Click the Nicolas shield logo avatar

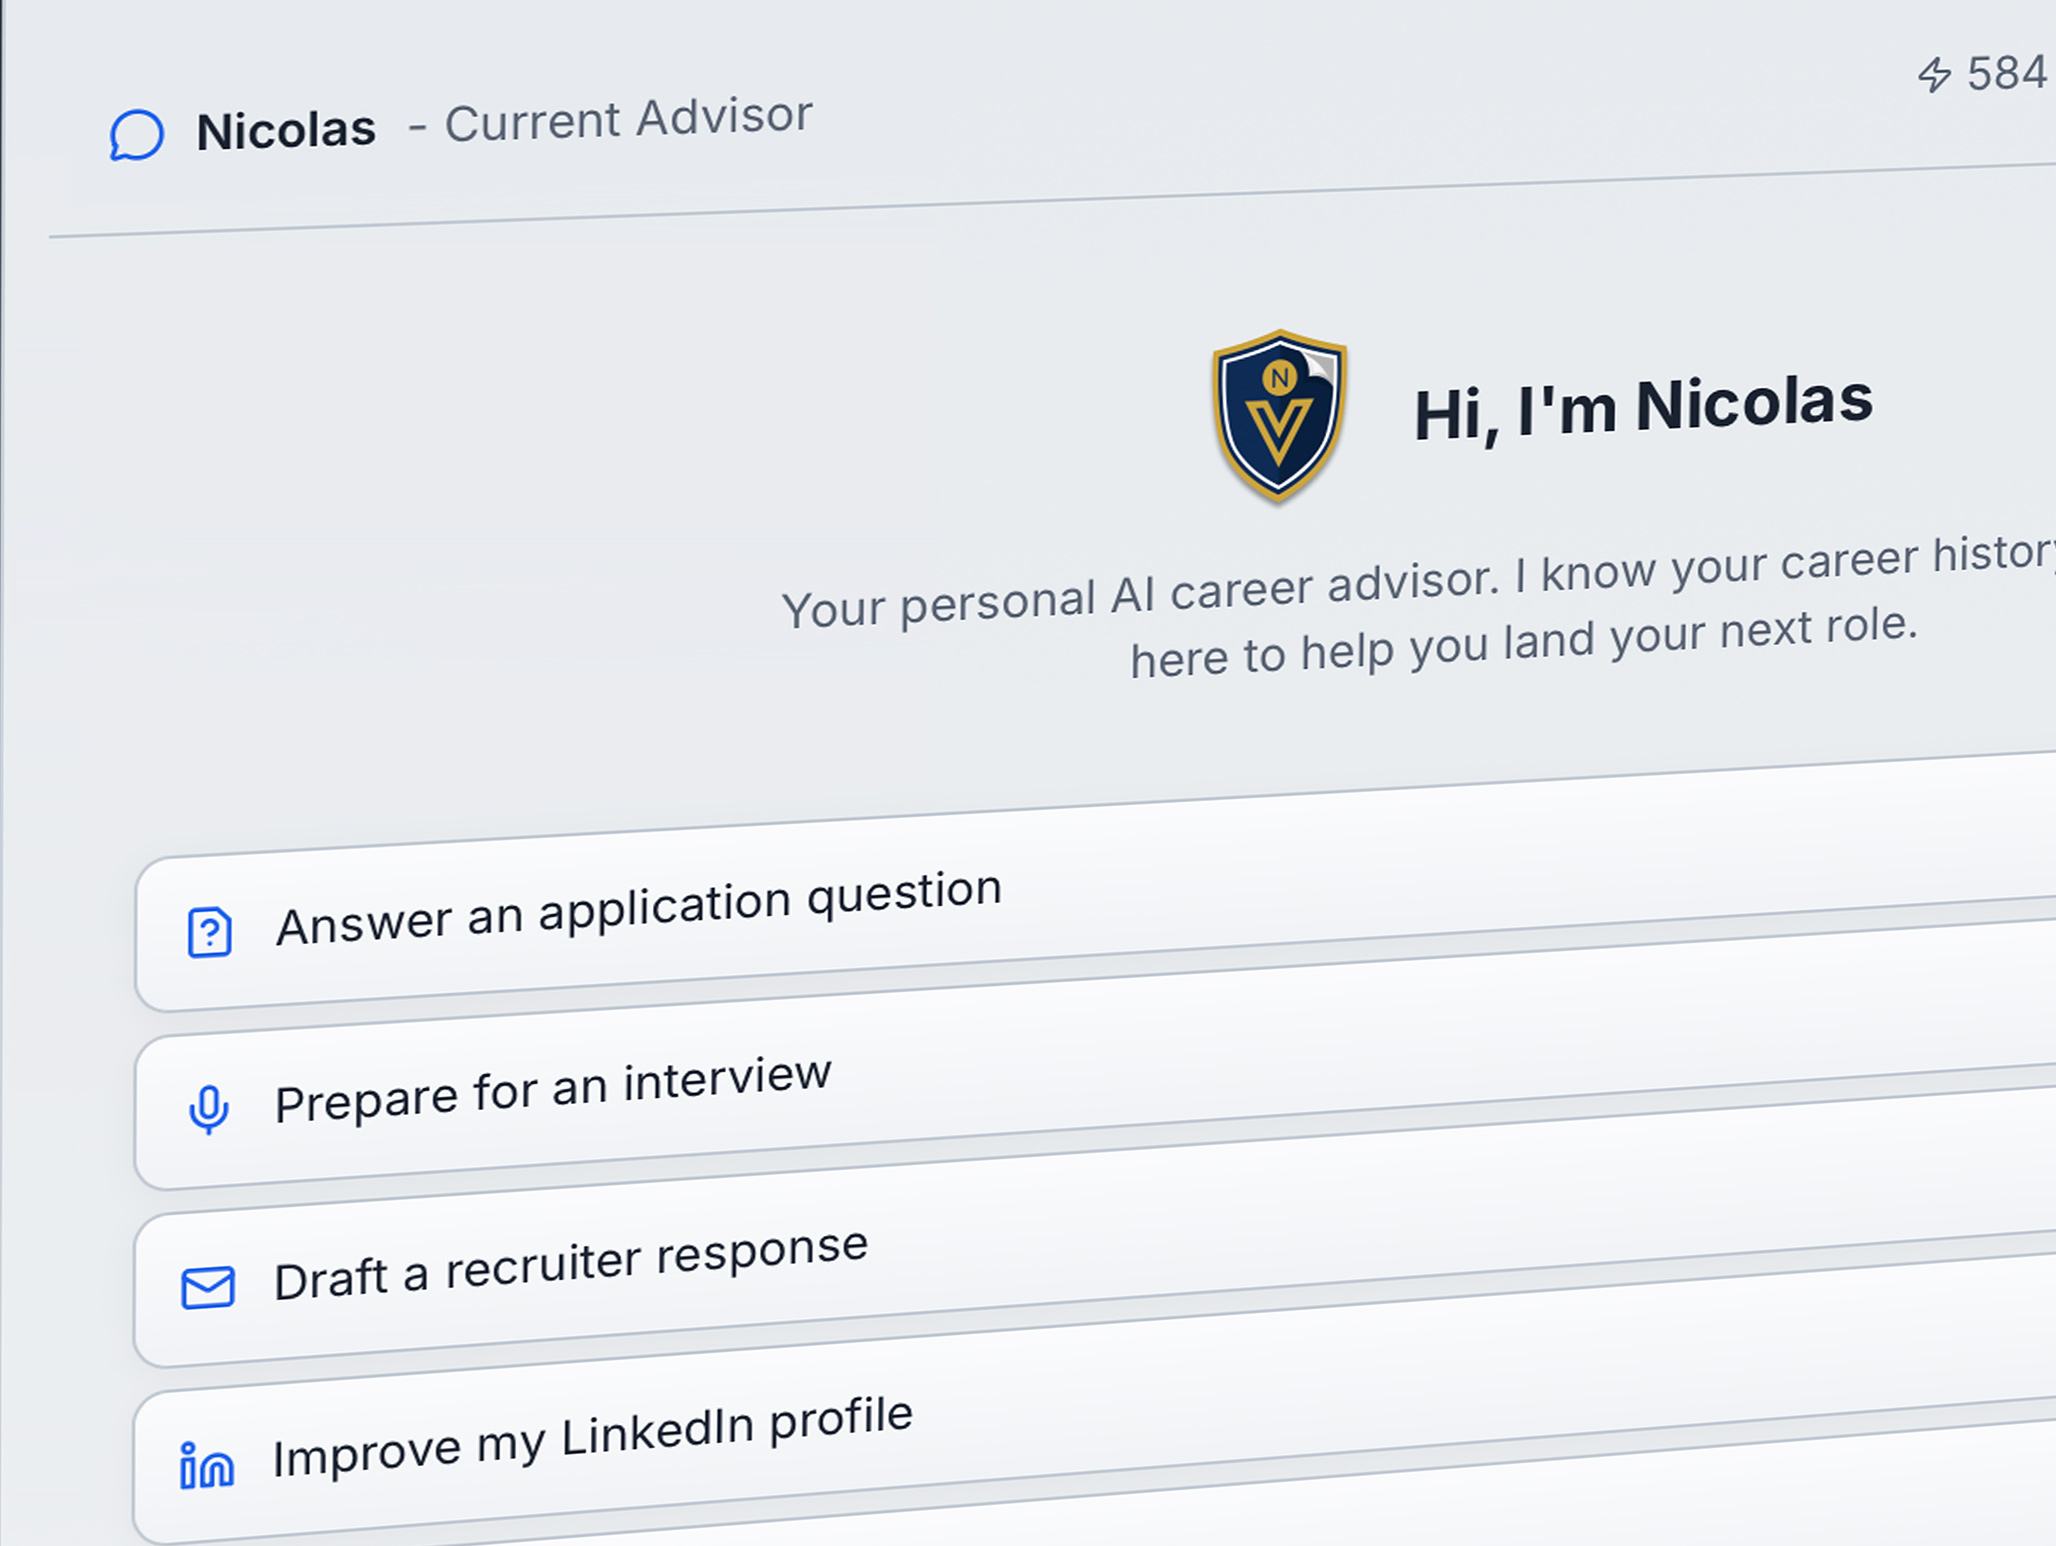point(1279,415)
